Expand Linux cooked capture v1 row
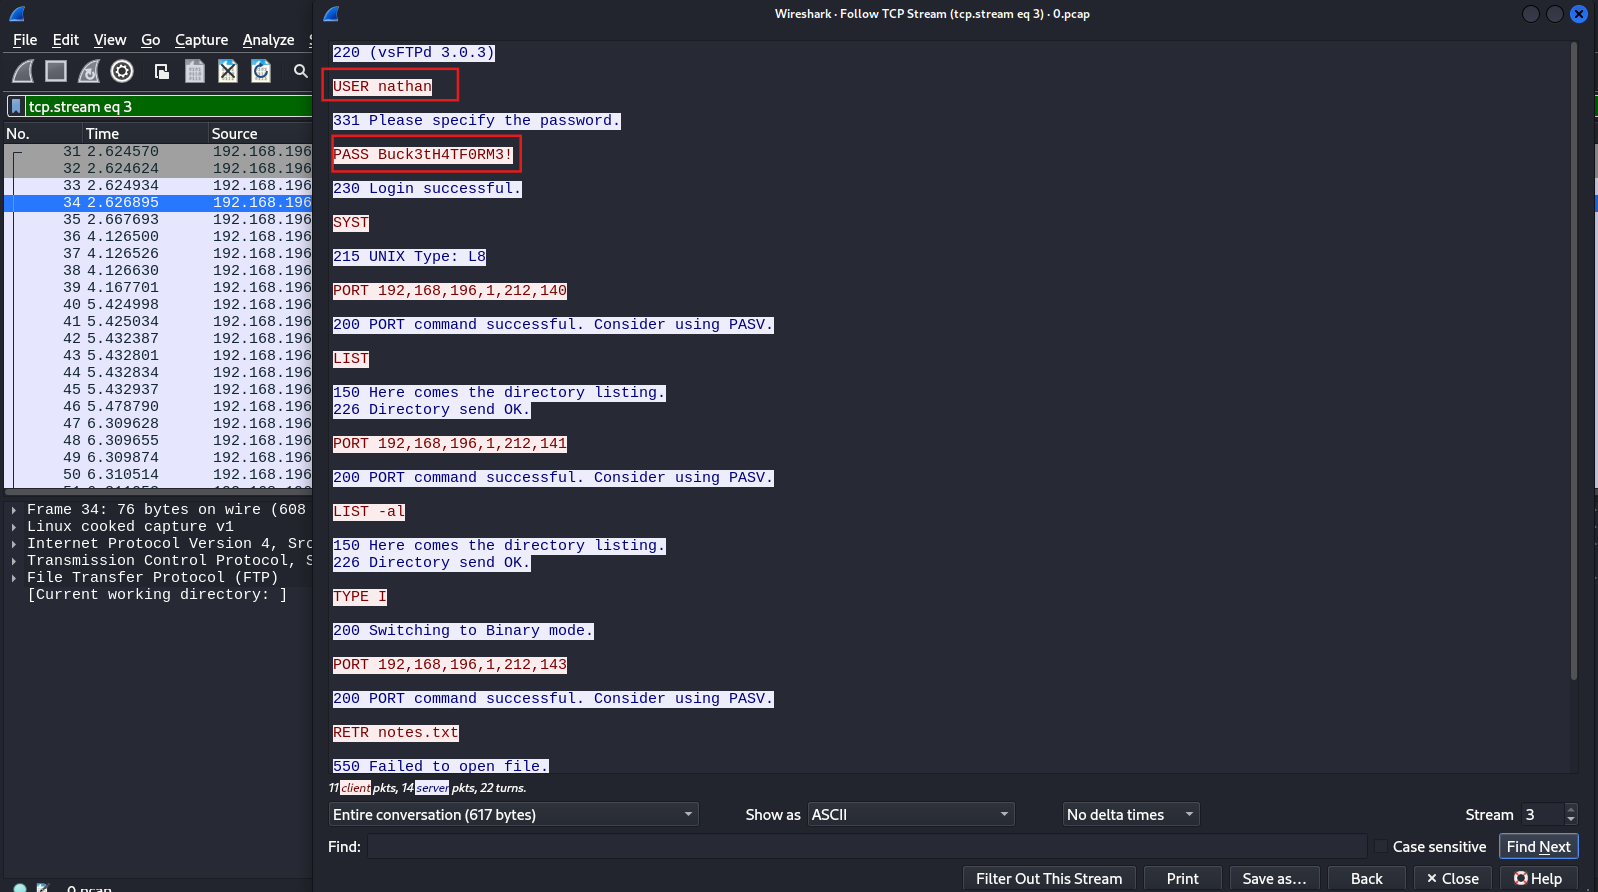 [x=14, y=527]
